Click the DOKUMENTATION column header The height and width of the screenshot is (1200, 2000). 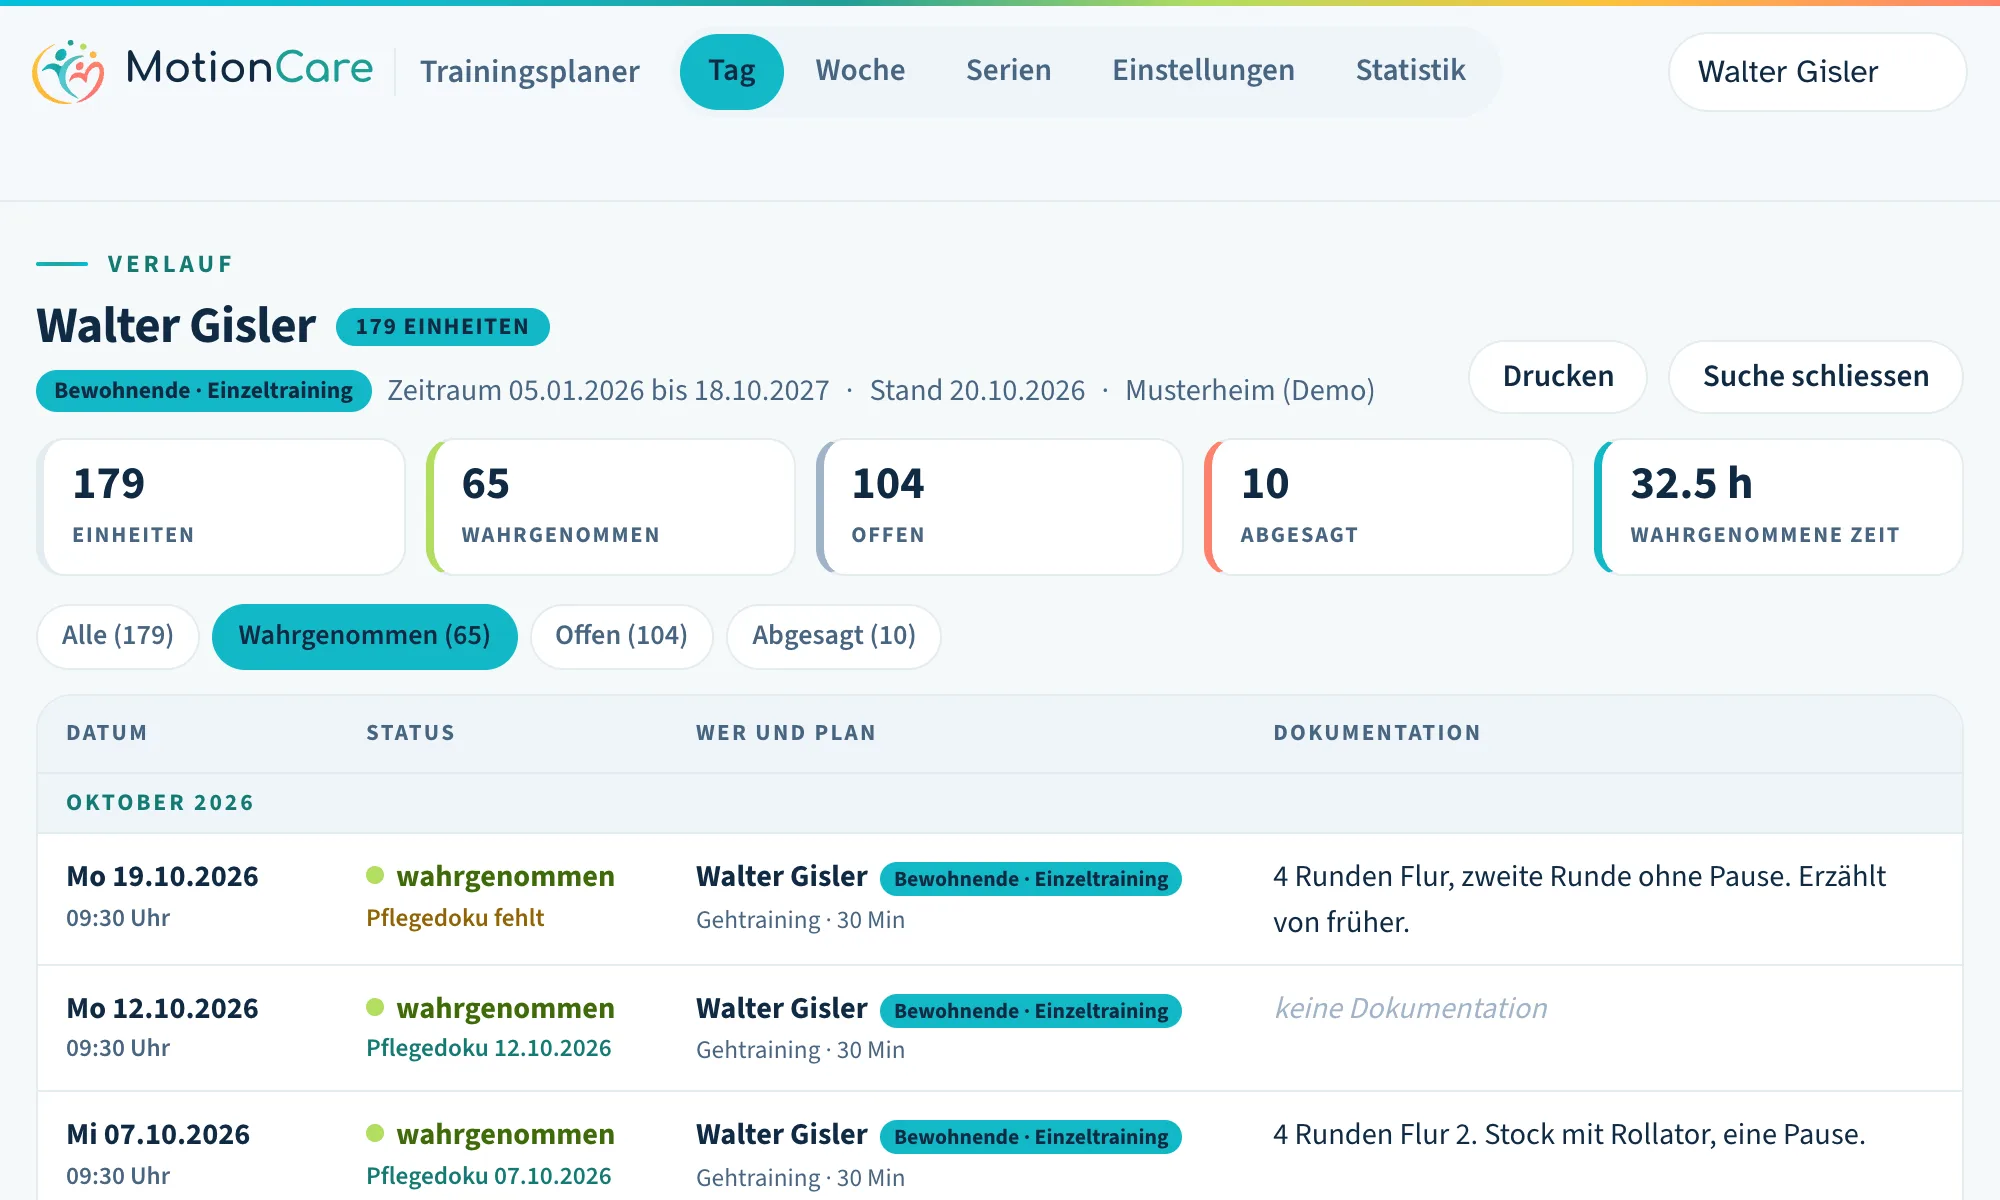point(1377,733)
